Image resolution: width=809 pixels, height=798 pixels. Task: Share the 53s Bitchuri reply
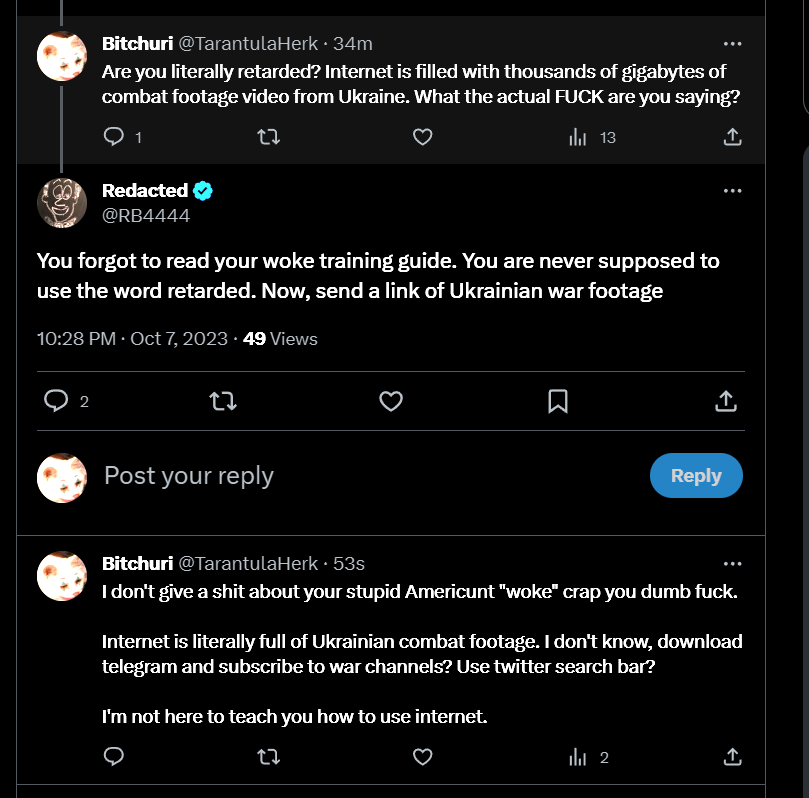click(x=732, y=757)
